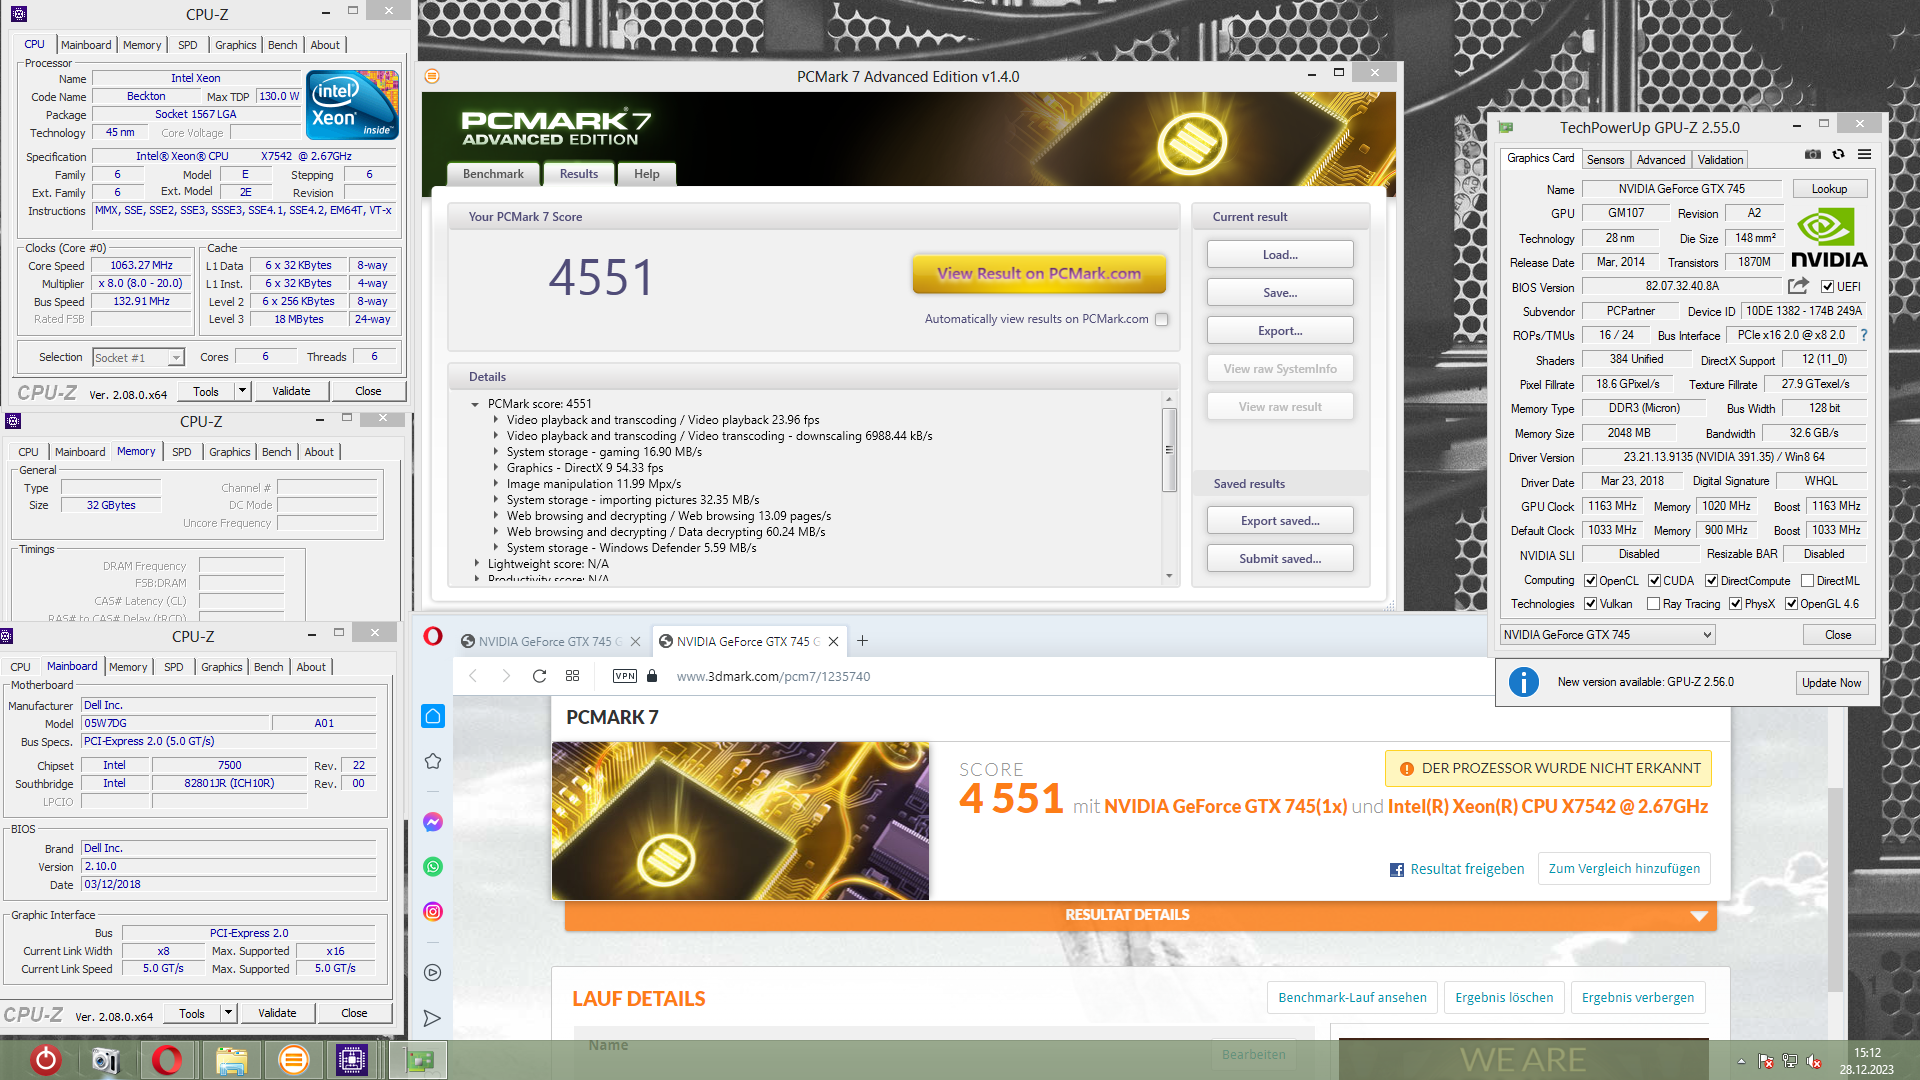
Task: Click BIOS version share/export icon in GPU-Z
Action: [1798, 286]
